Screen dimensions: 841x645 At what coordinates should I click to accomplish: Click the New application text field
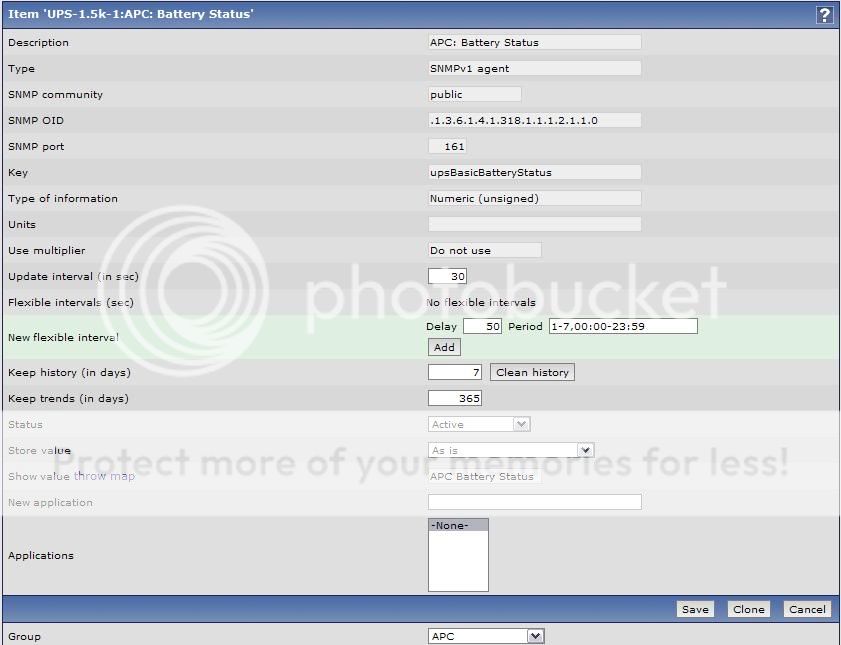pyautogui.click(x=534, y=502)
